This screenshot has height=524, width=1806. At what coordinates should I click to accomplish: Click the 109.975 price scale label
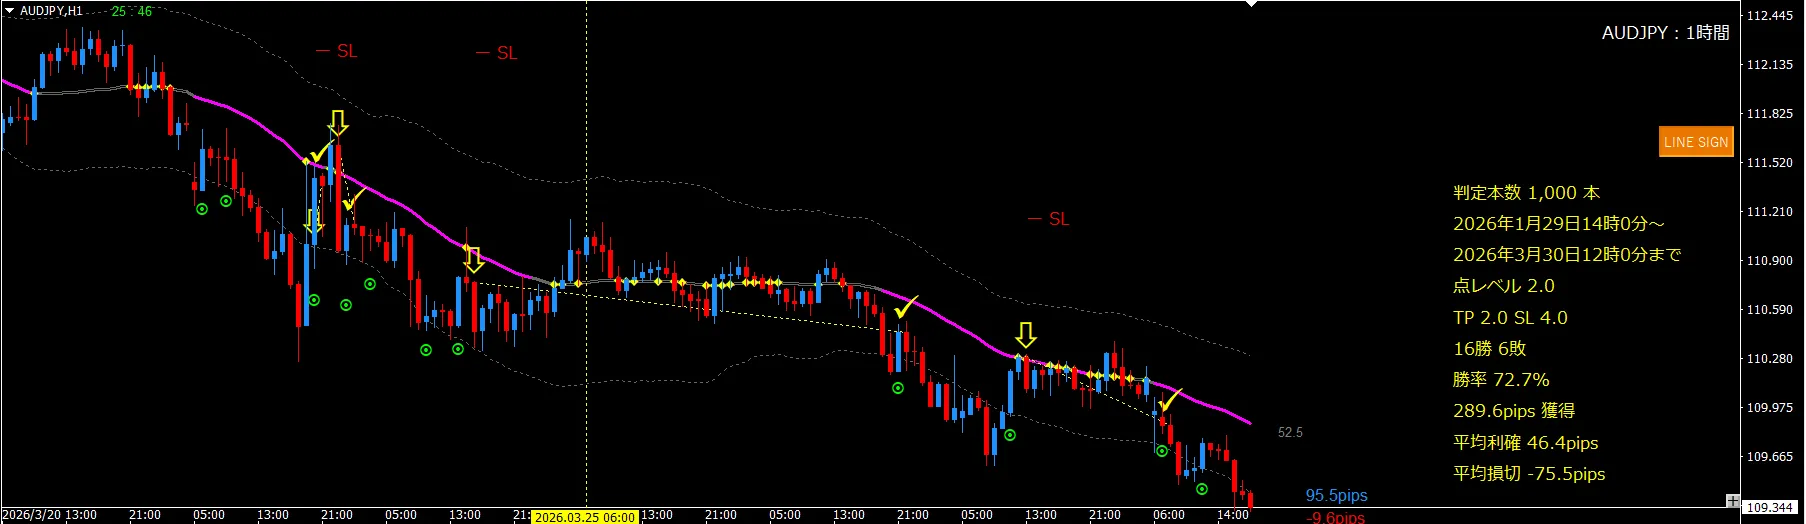[1769, 408]
